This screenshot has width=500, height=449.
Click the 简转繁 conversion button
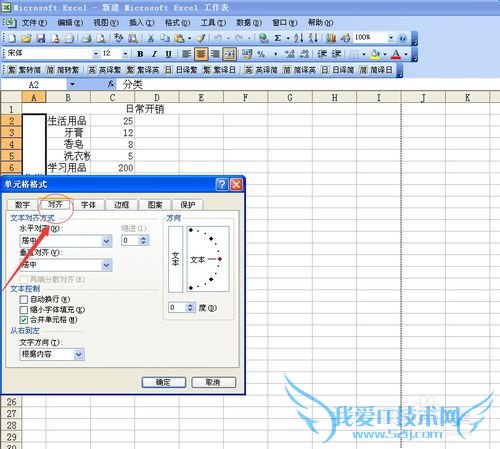point(63,70)
